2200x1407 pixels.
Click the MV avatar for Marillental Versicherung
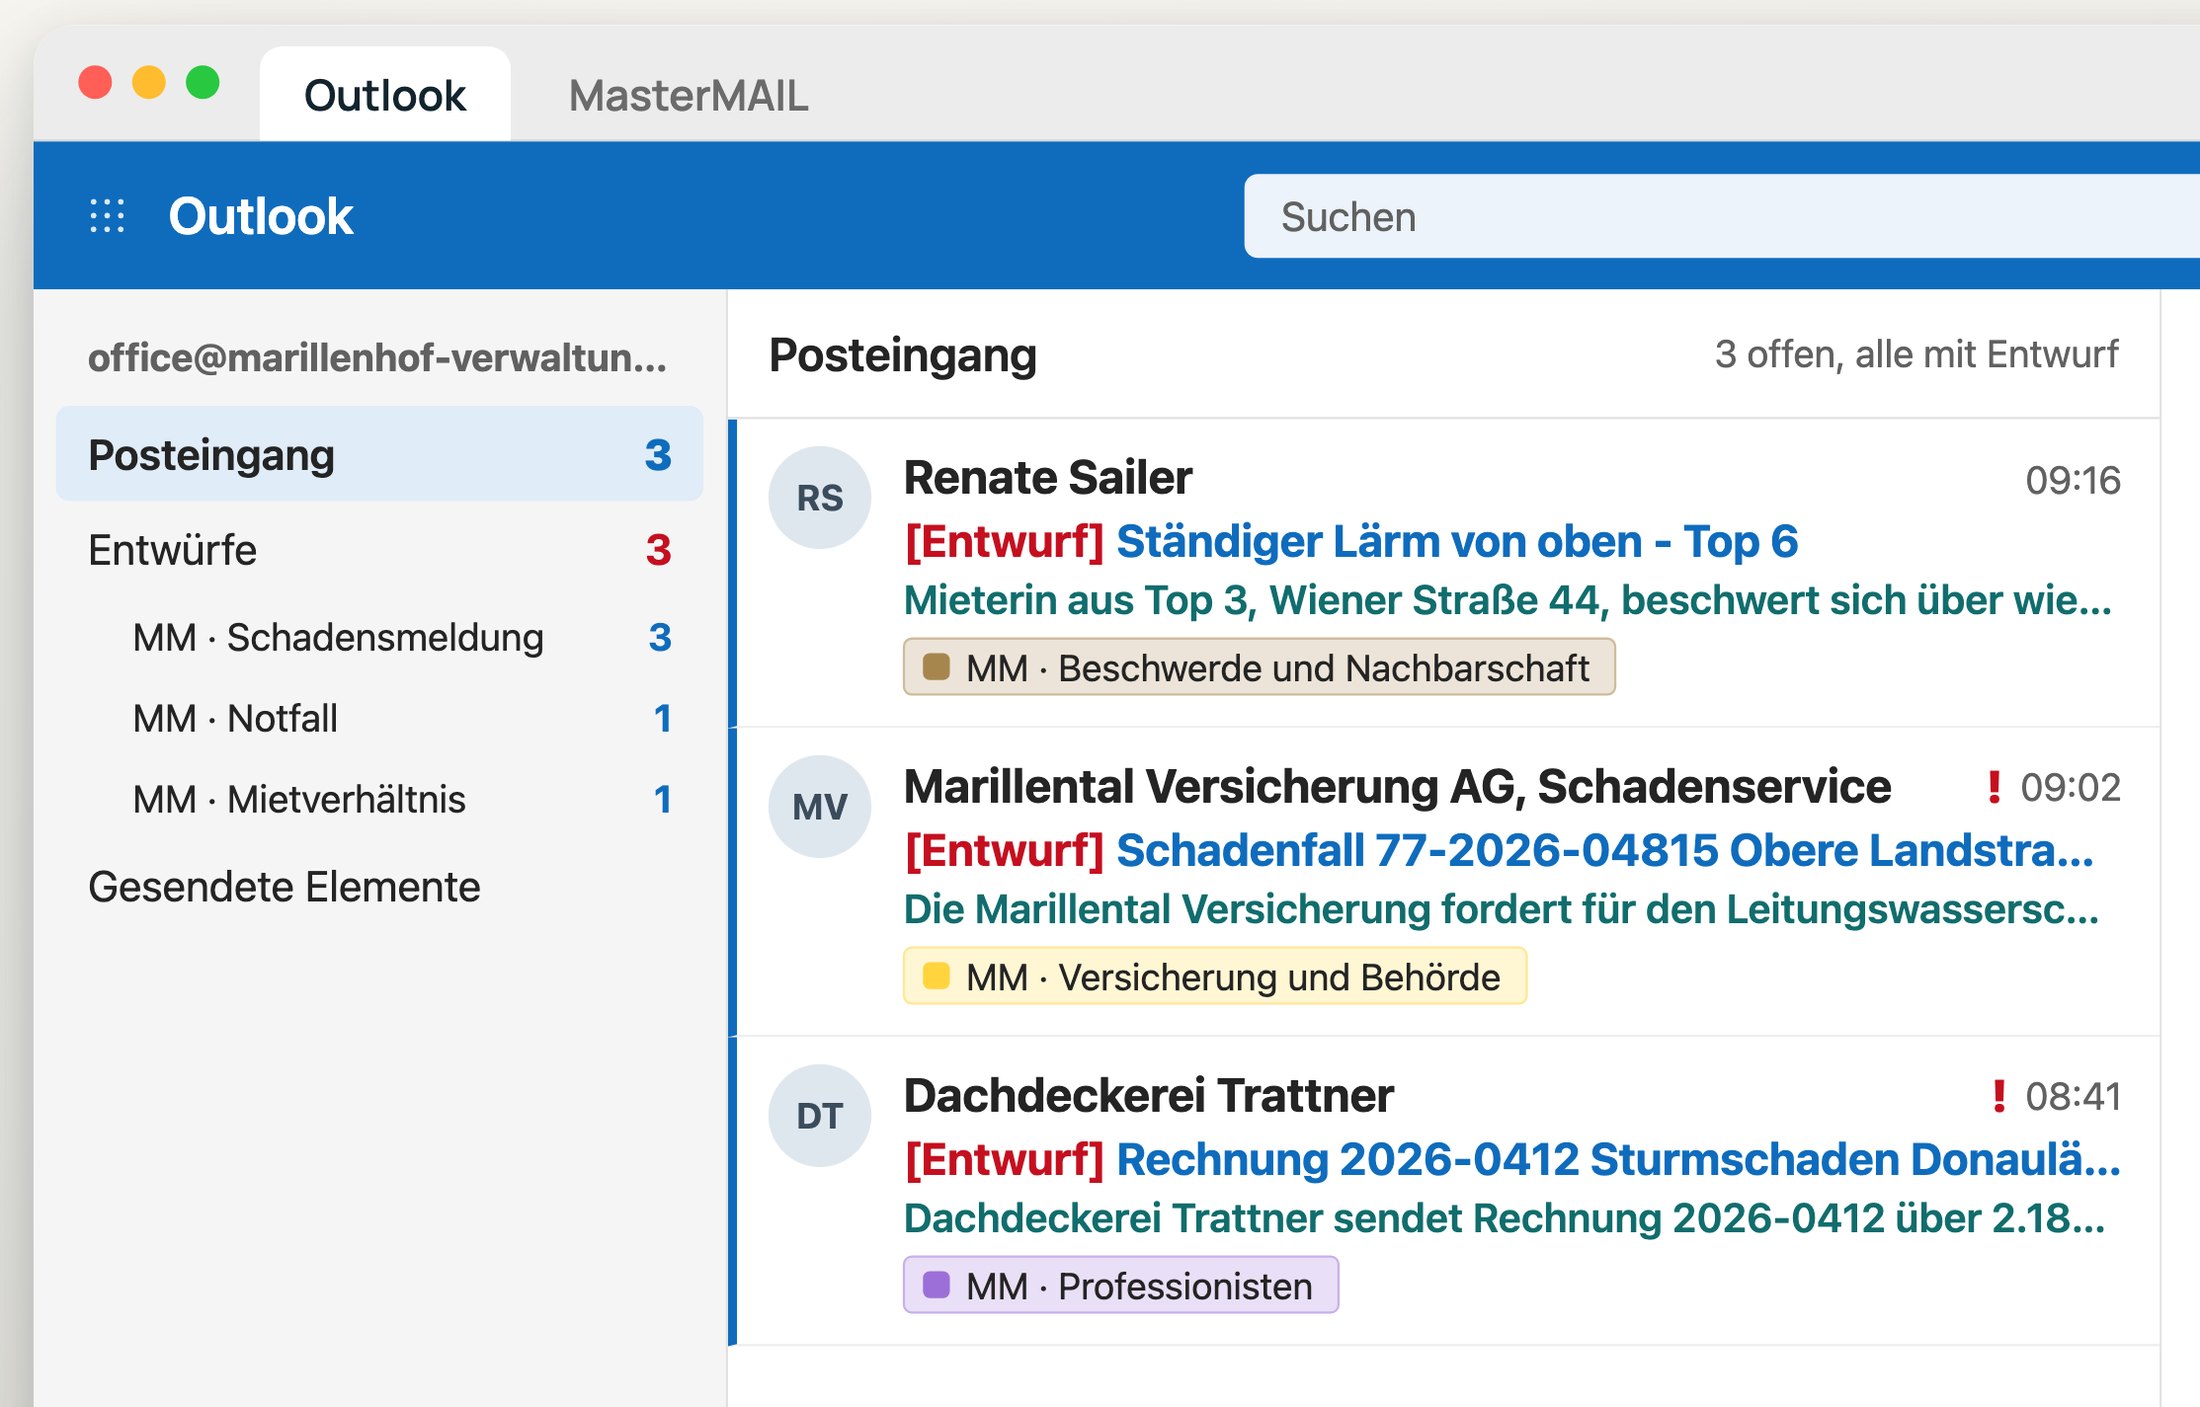(x=819, y=806)
